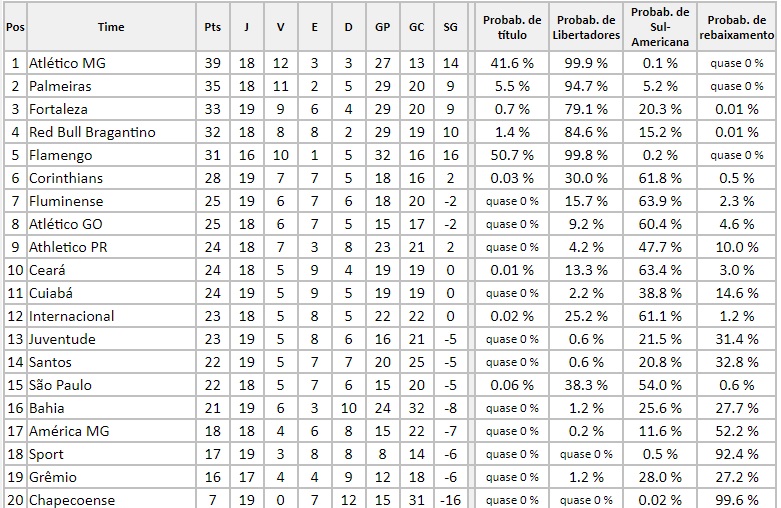Select the Chapecoense team name
This screenshot has width=781, height=508.
pyautogui.click(x=72, y=500)
